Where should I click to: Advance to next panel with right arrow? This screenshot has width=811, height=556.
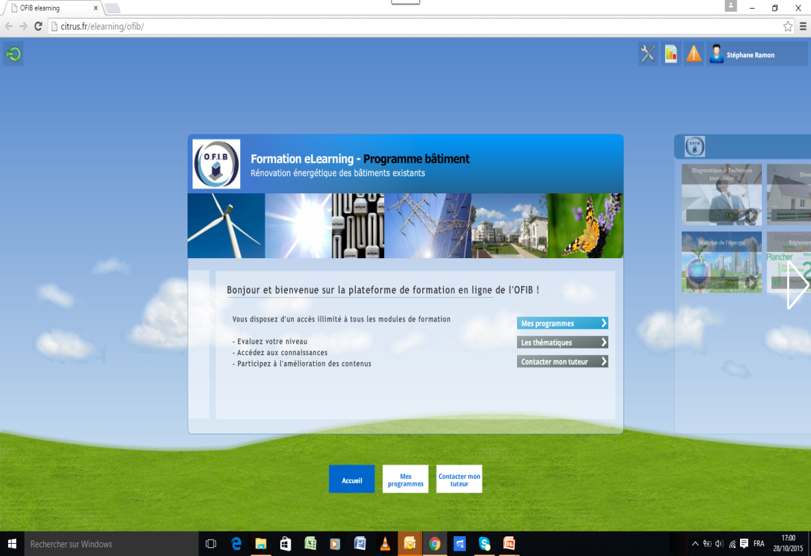tap(797, 285)
